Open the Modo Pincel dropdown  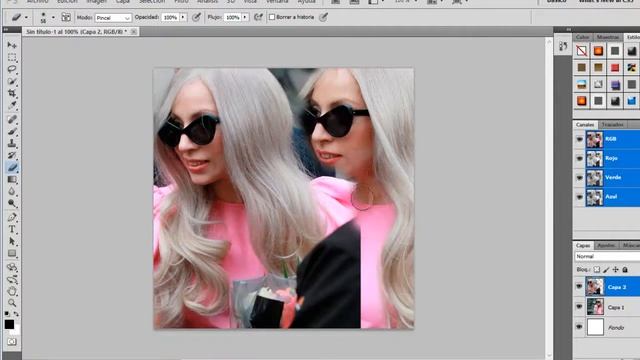113,18
